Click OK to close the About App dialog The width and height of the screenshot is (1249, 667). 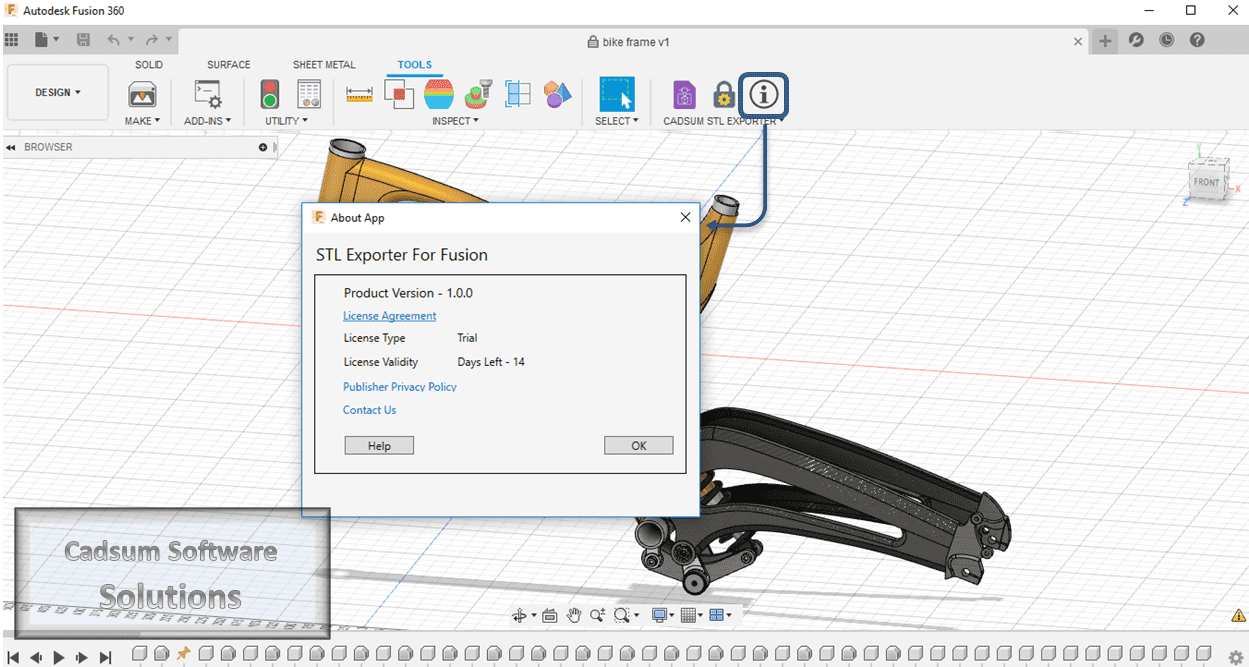pyautogui.click(x=638, y=445)
